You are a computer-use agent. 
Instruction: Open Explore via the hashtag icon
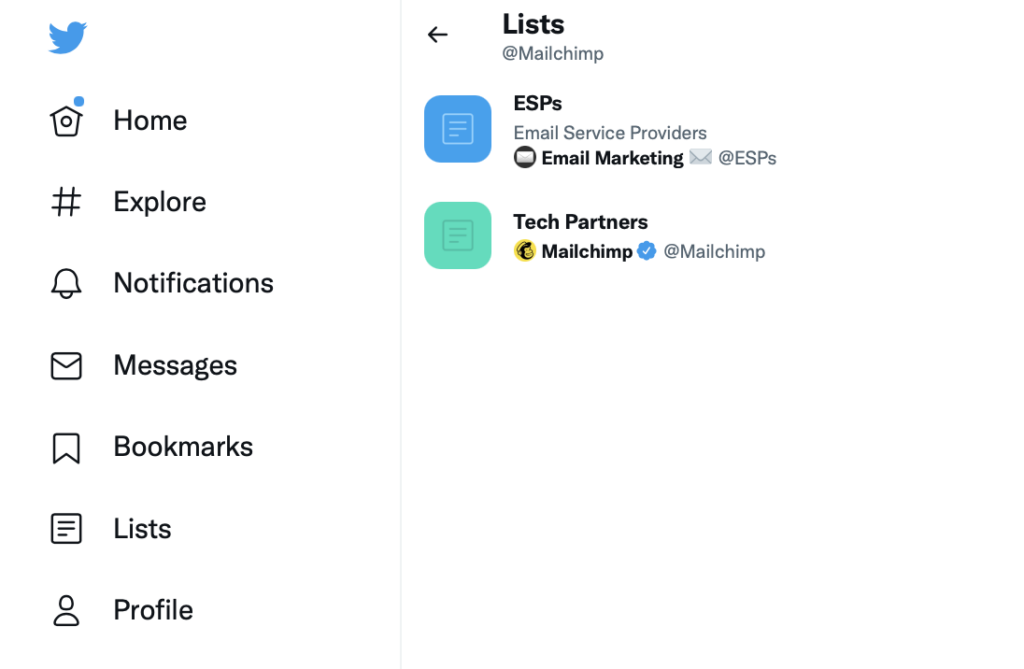click(x=66, y=201)
